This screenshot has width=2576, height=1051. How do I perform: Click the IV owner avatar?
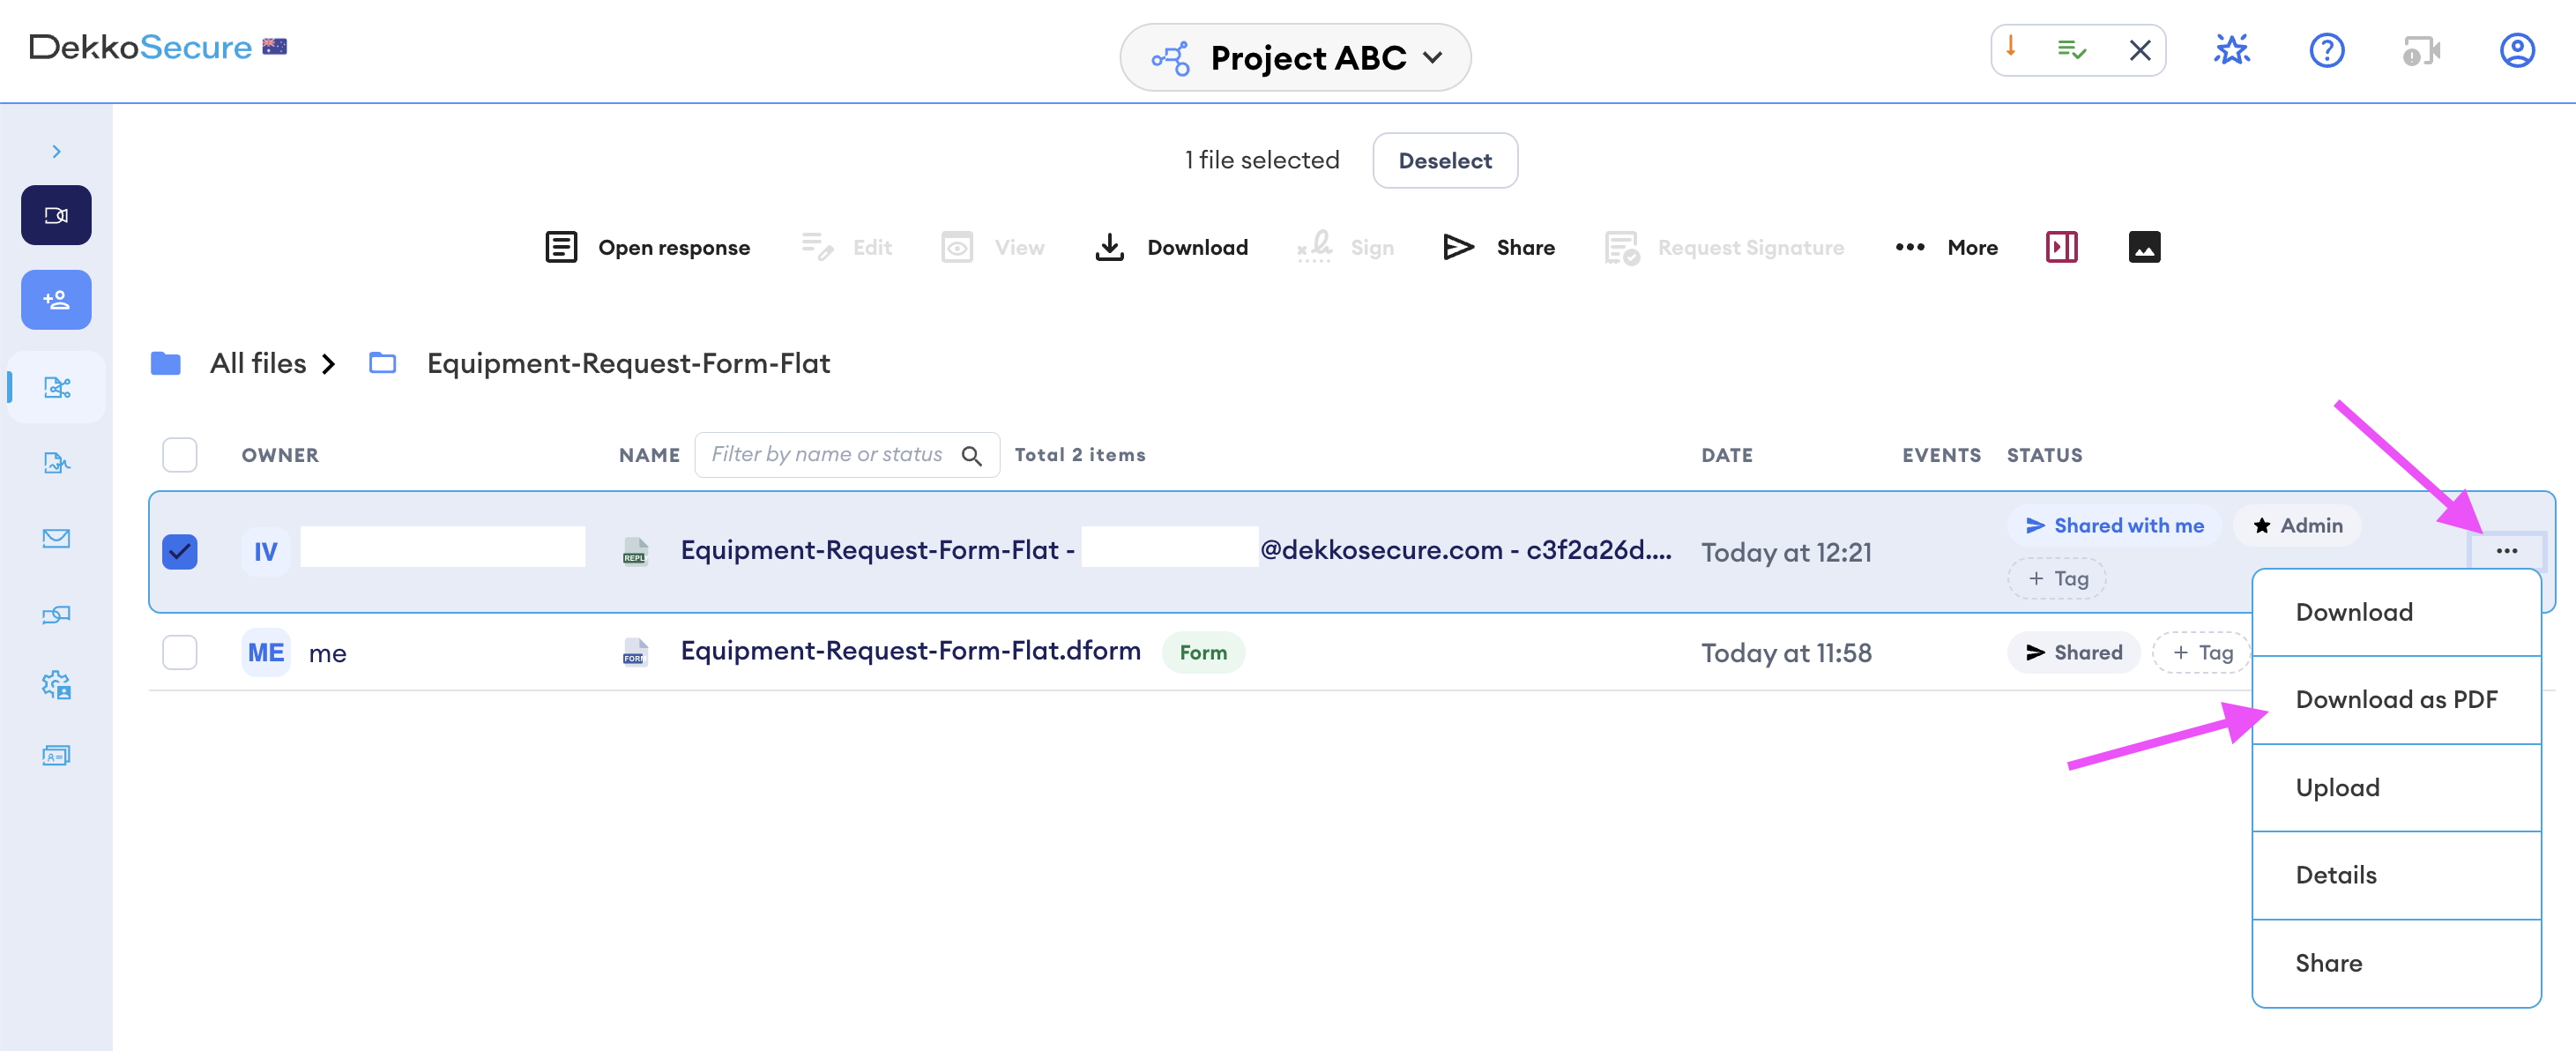(x=266, y=552)
